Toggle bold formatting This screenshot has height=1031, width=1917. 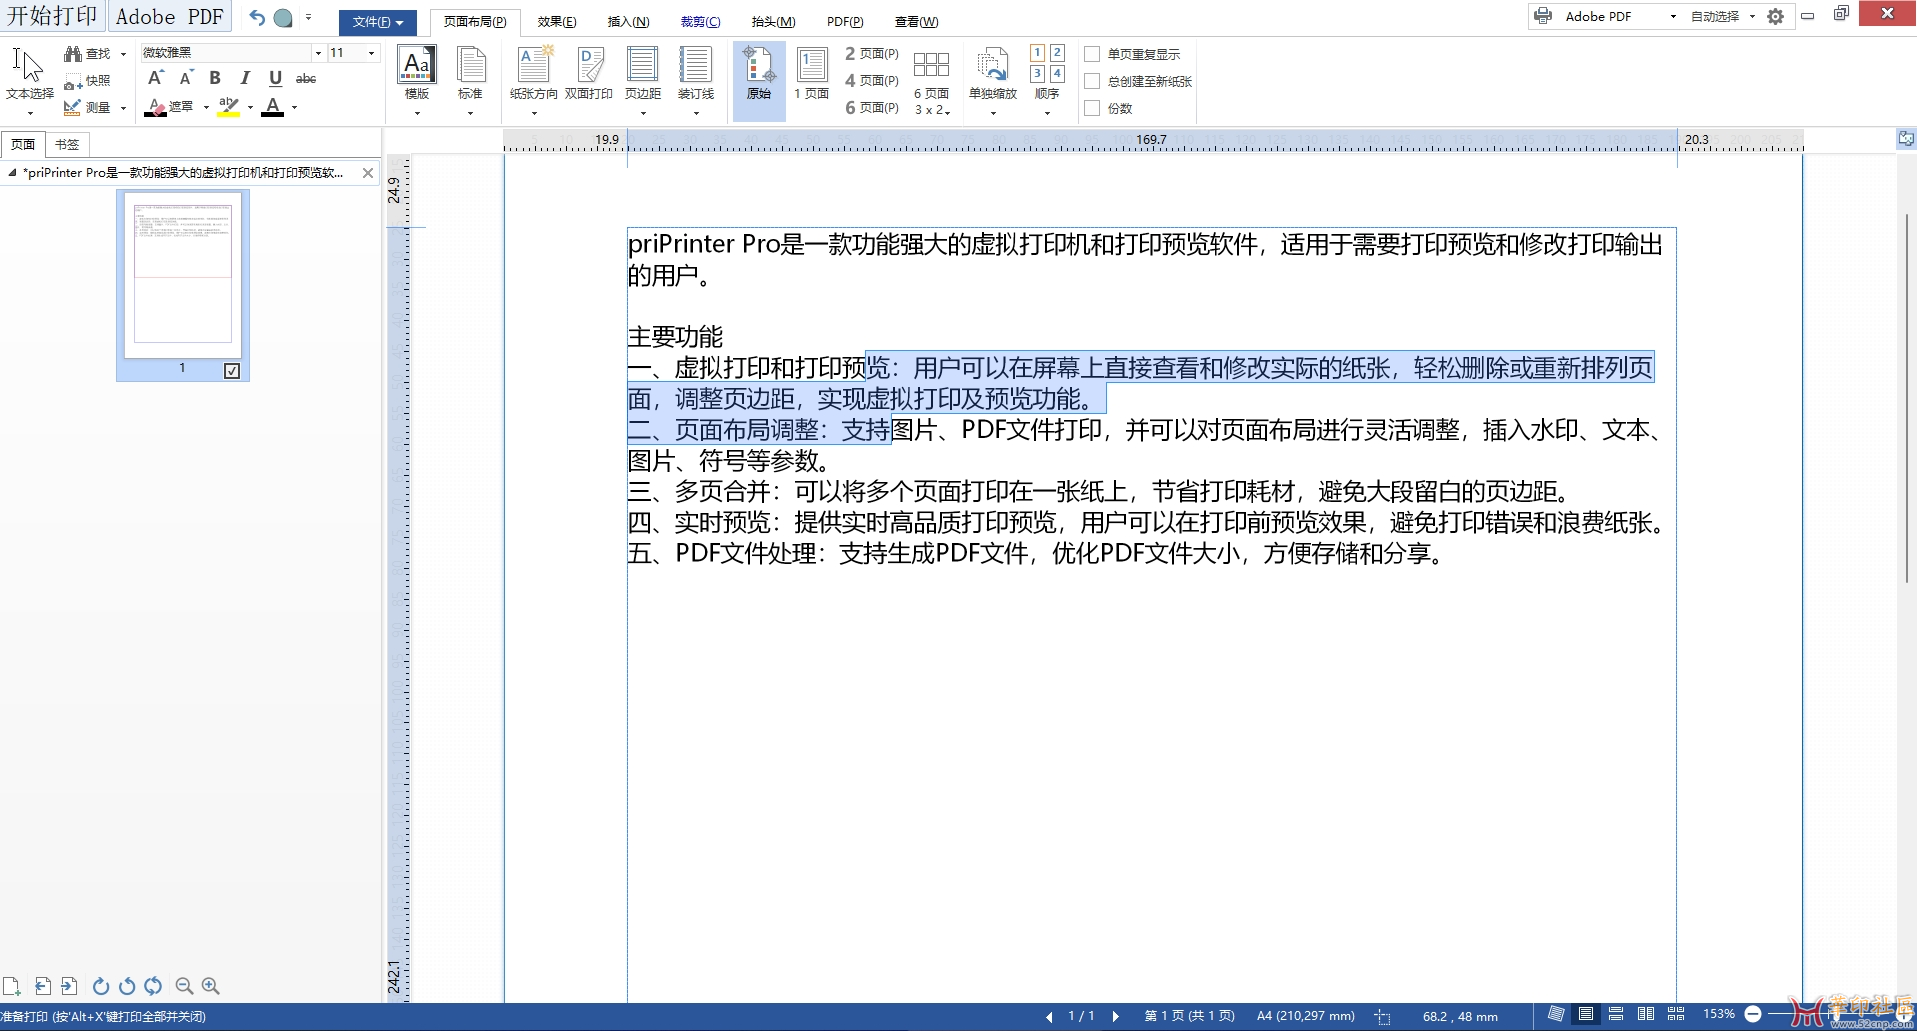point(215,78)
